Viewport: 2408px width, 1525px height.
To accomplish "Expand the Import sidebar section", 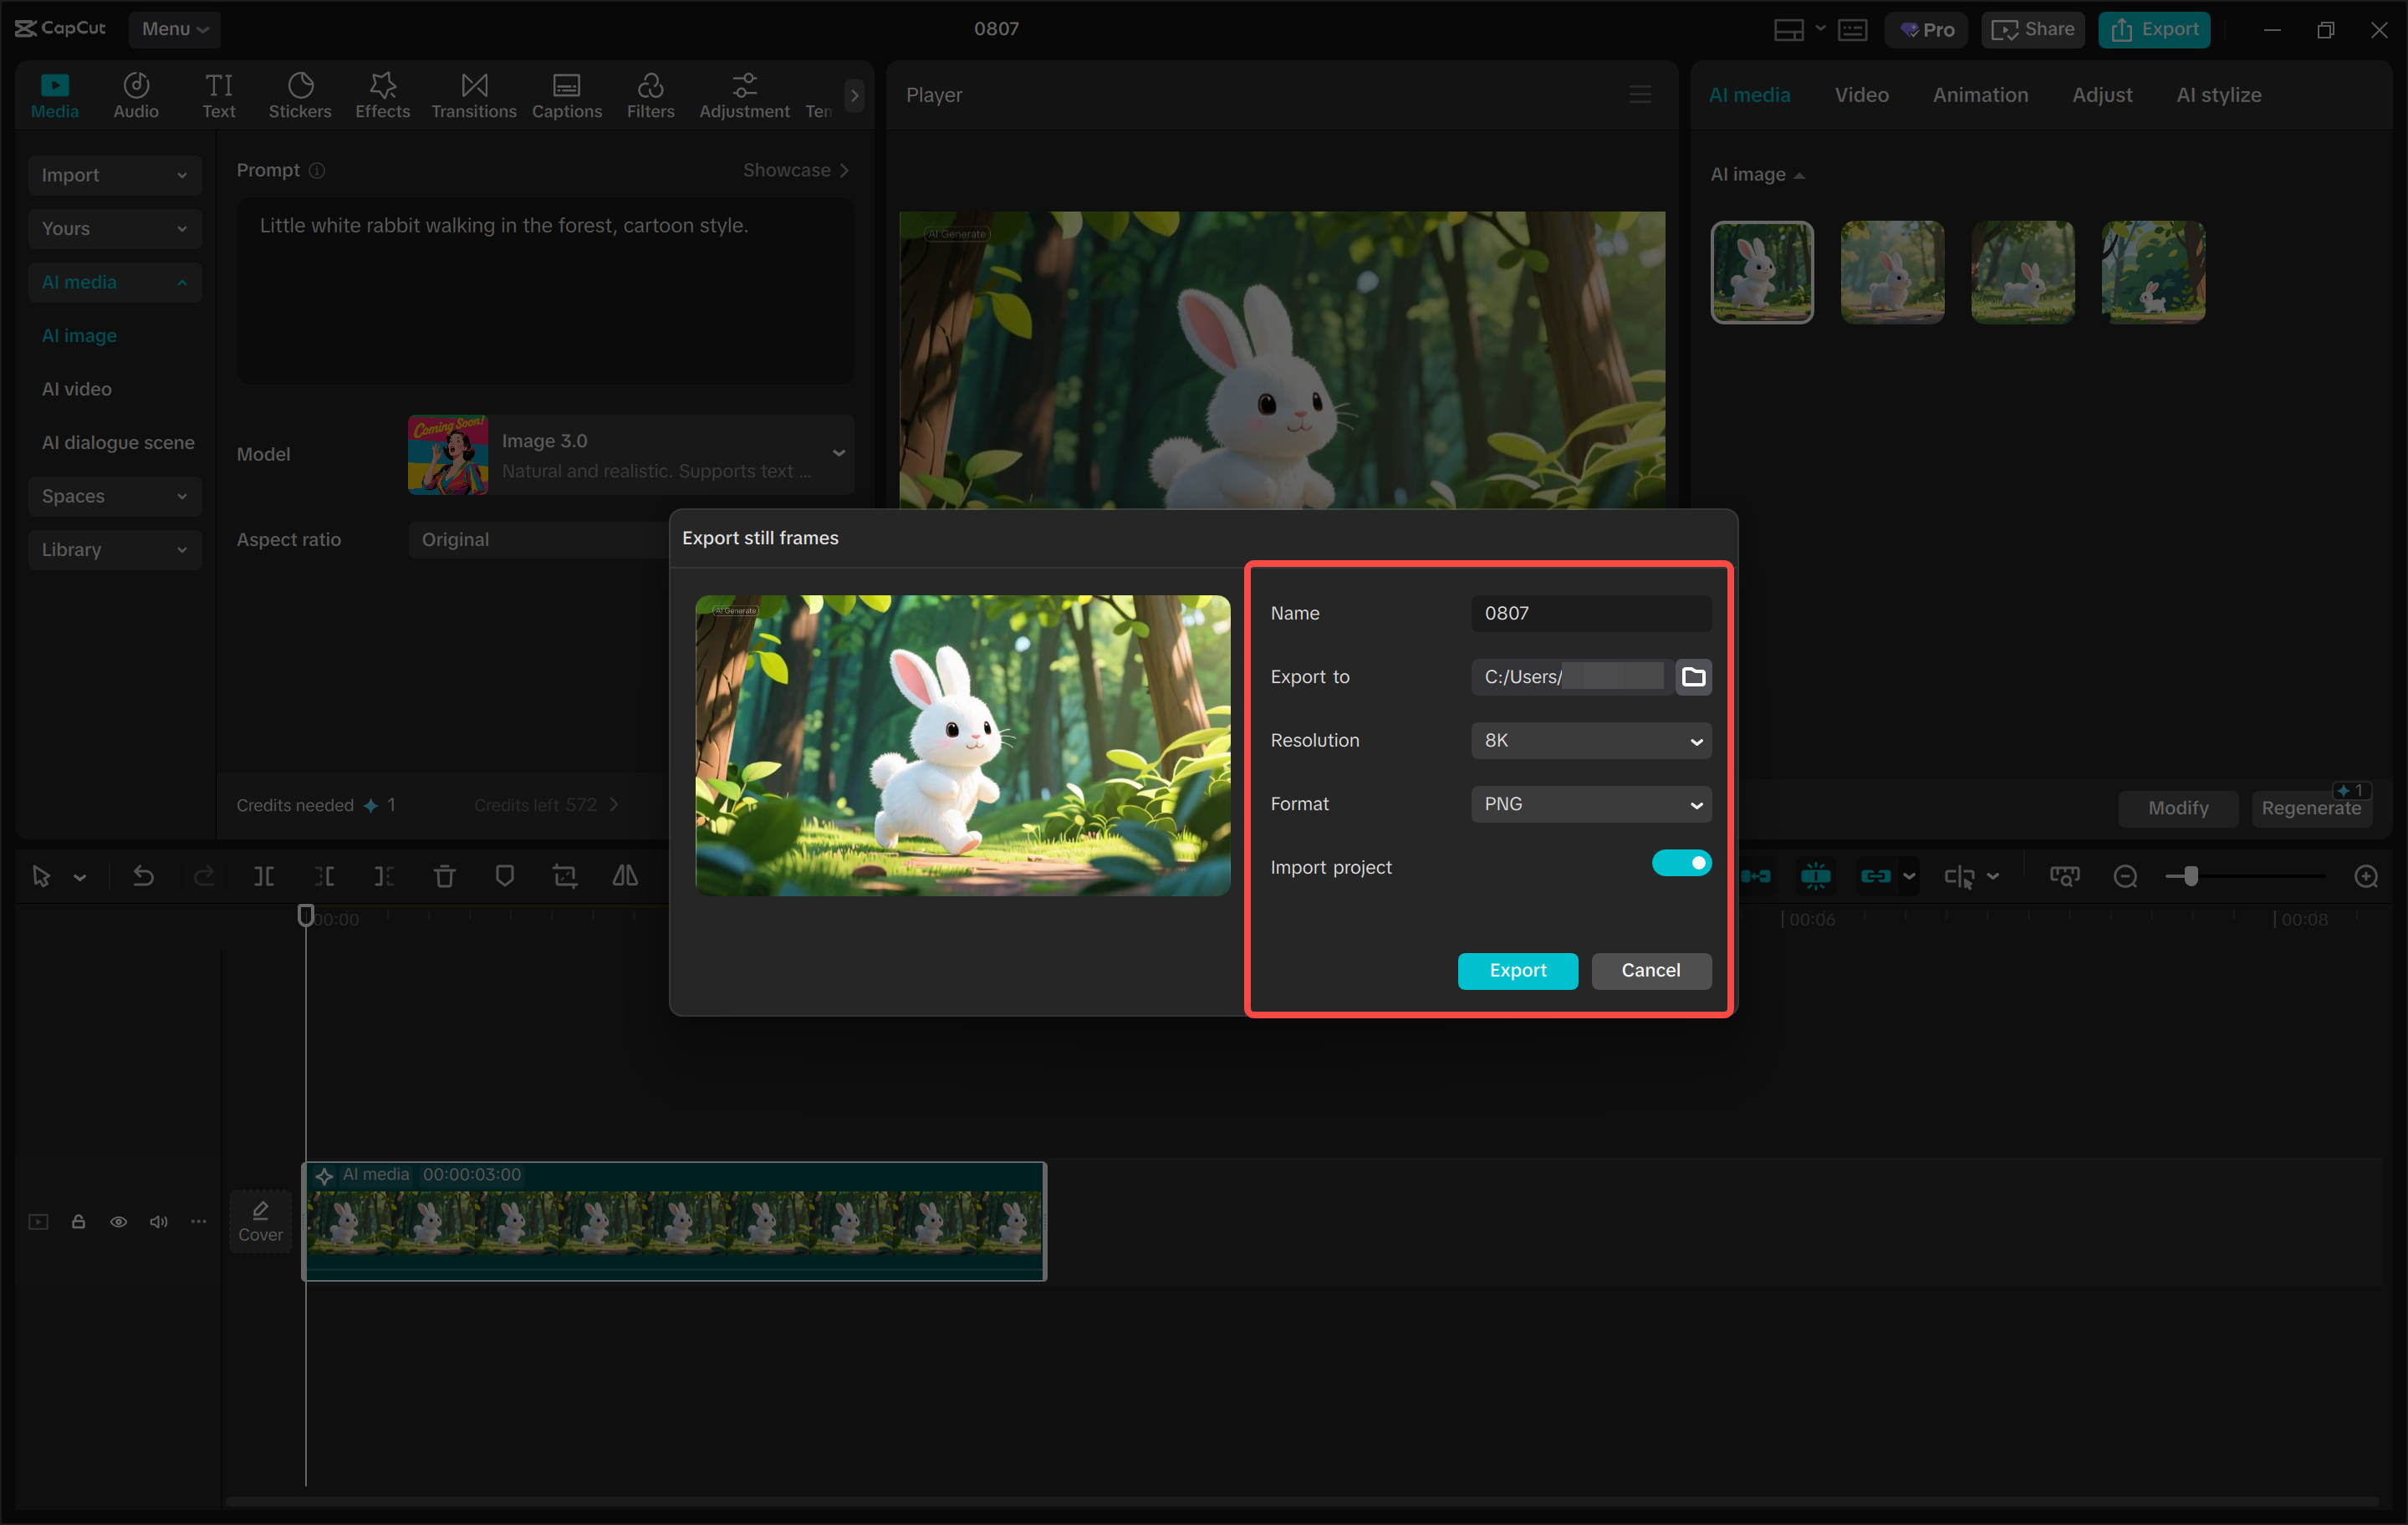I will pyautogui.click(x=114, y=175).
